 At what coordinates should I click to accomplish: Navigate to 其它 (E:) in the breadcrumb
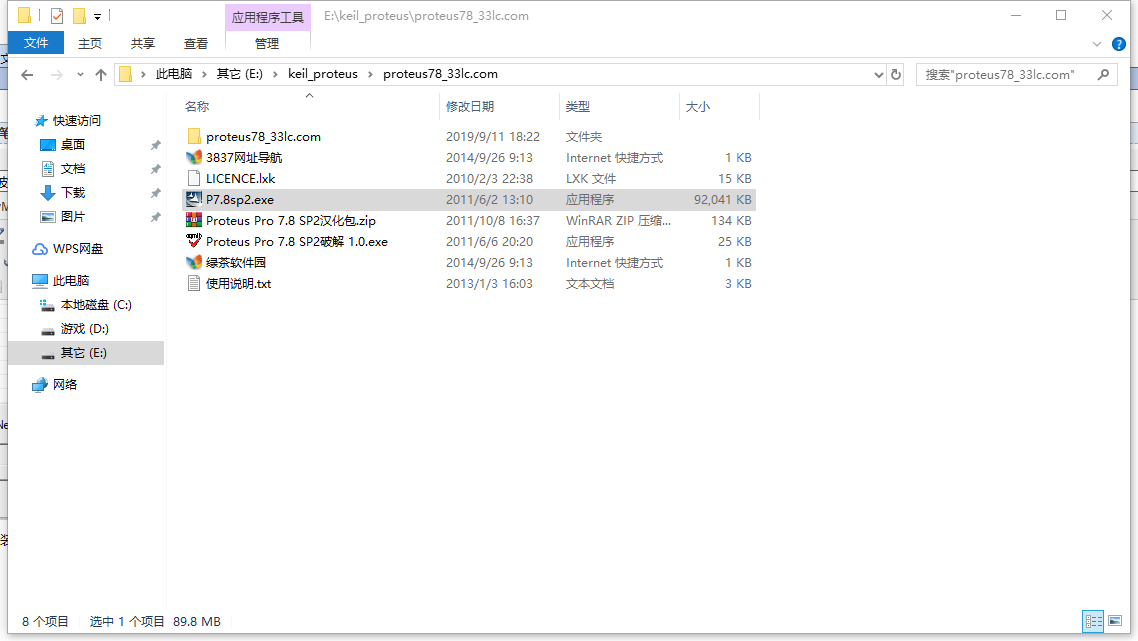click(240, 74)
